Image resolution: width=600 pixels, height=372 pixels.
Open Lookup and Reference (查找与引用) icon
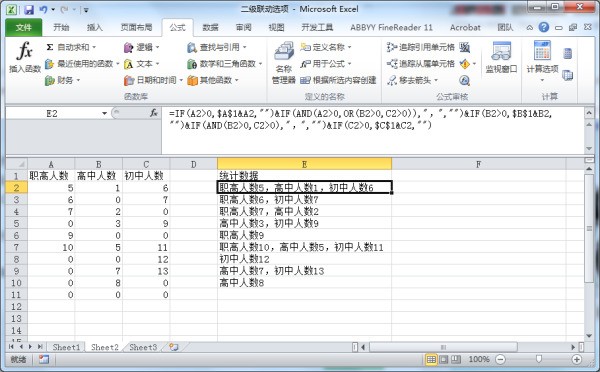click(x=192, y=47)
